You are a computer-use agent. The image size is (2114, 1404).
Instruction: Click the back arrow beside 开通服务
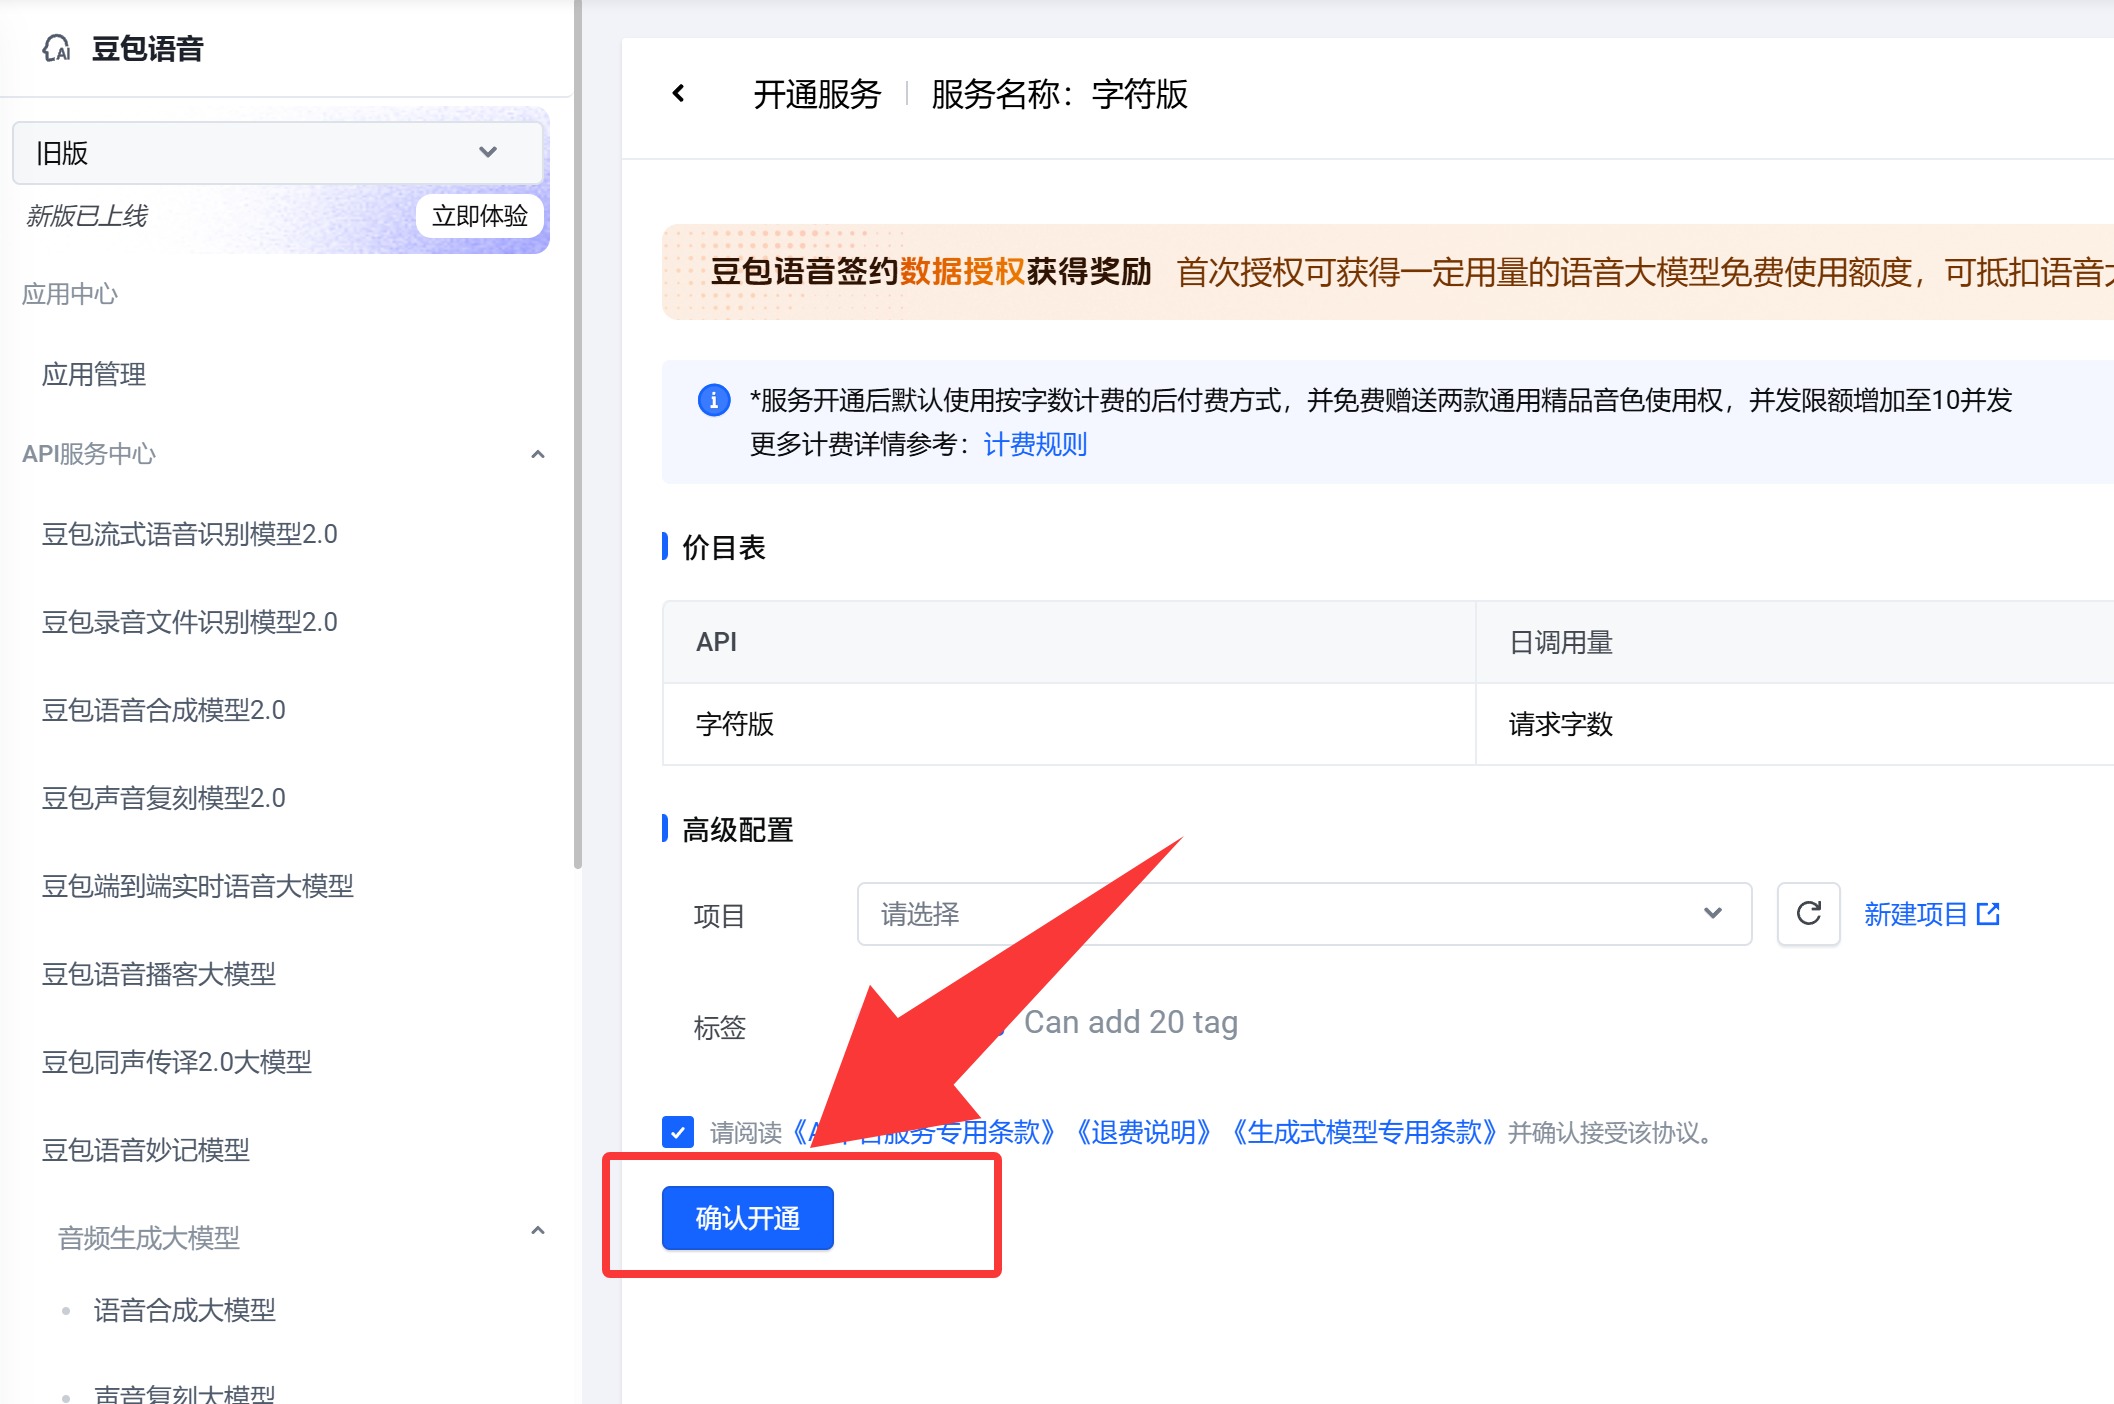click(x=679, y=94)
